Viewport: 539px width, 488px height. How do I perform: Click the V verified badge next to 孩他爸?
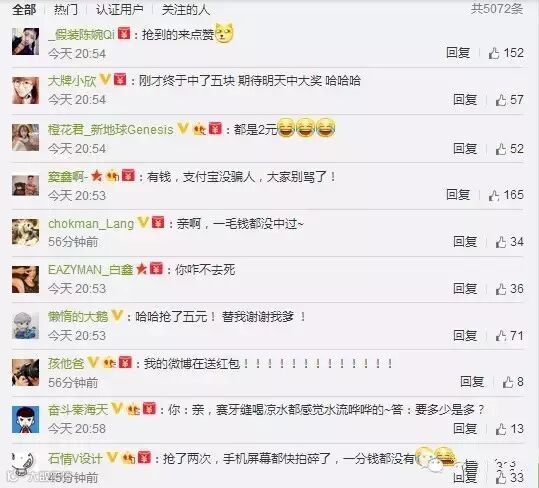93,362
